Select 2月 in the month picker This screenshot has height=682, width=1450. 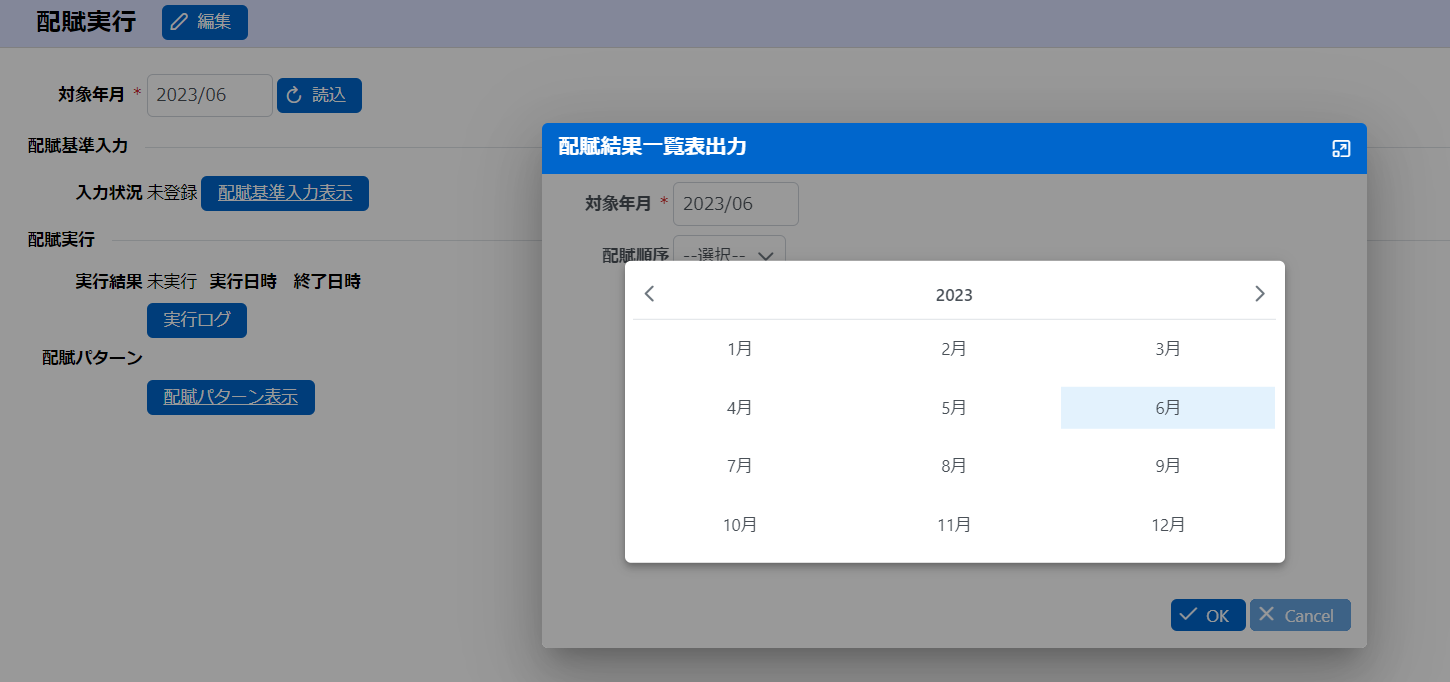[954, 349]
